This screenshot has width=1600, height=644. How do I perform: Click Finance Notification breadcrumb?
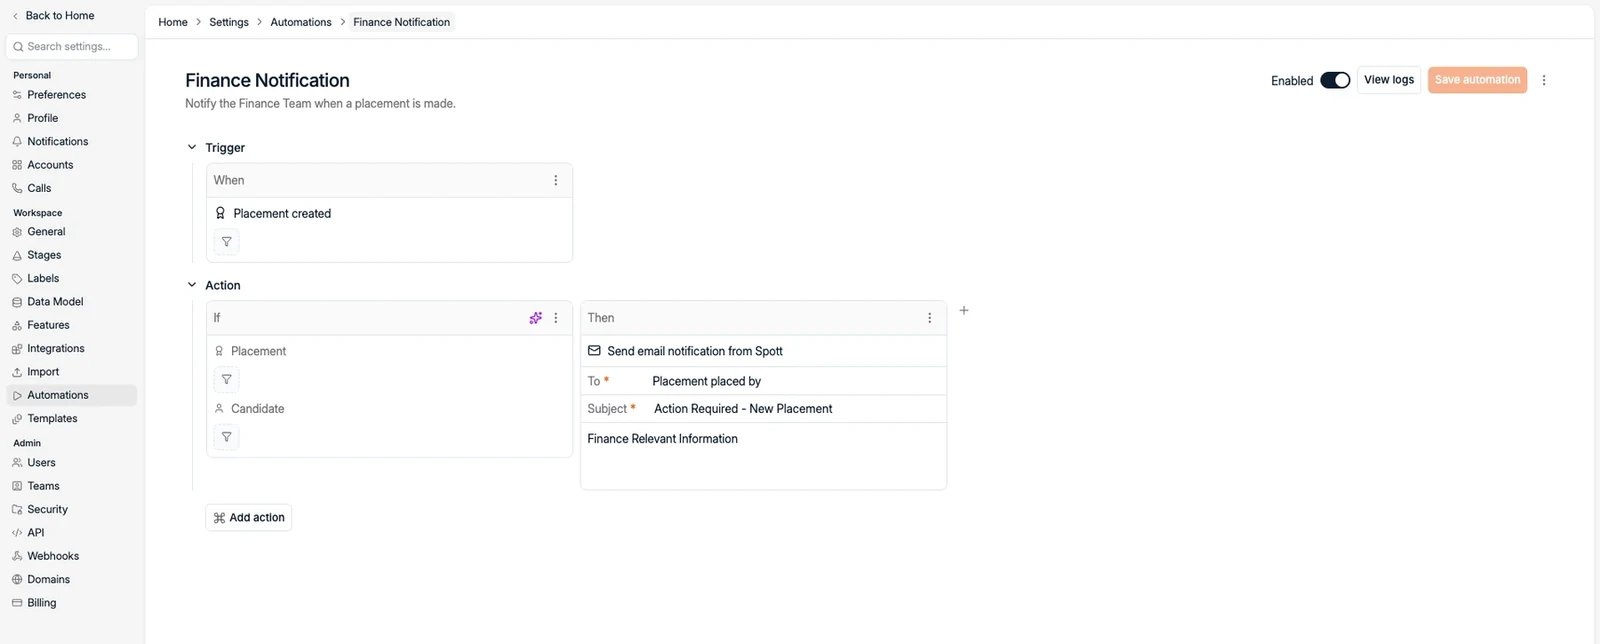[x=402, y=22]
